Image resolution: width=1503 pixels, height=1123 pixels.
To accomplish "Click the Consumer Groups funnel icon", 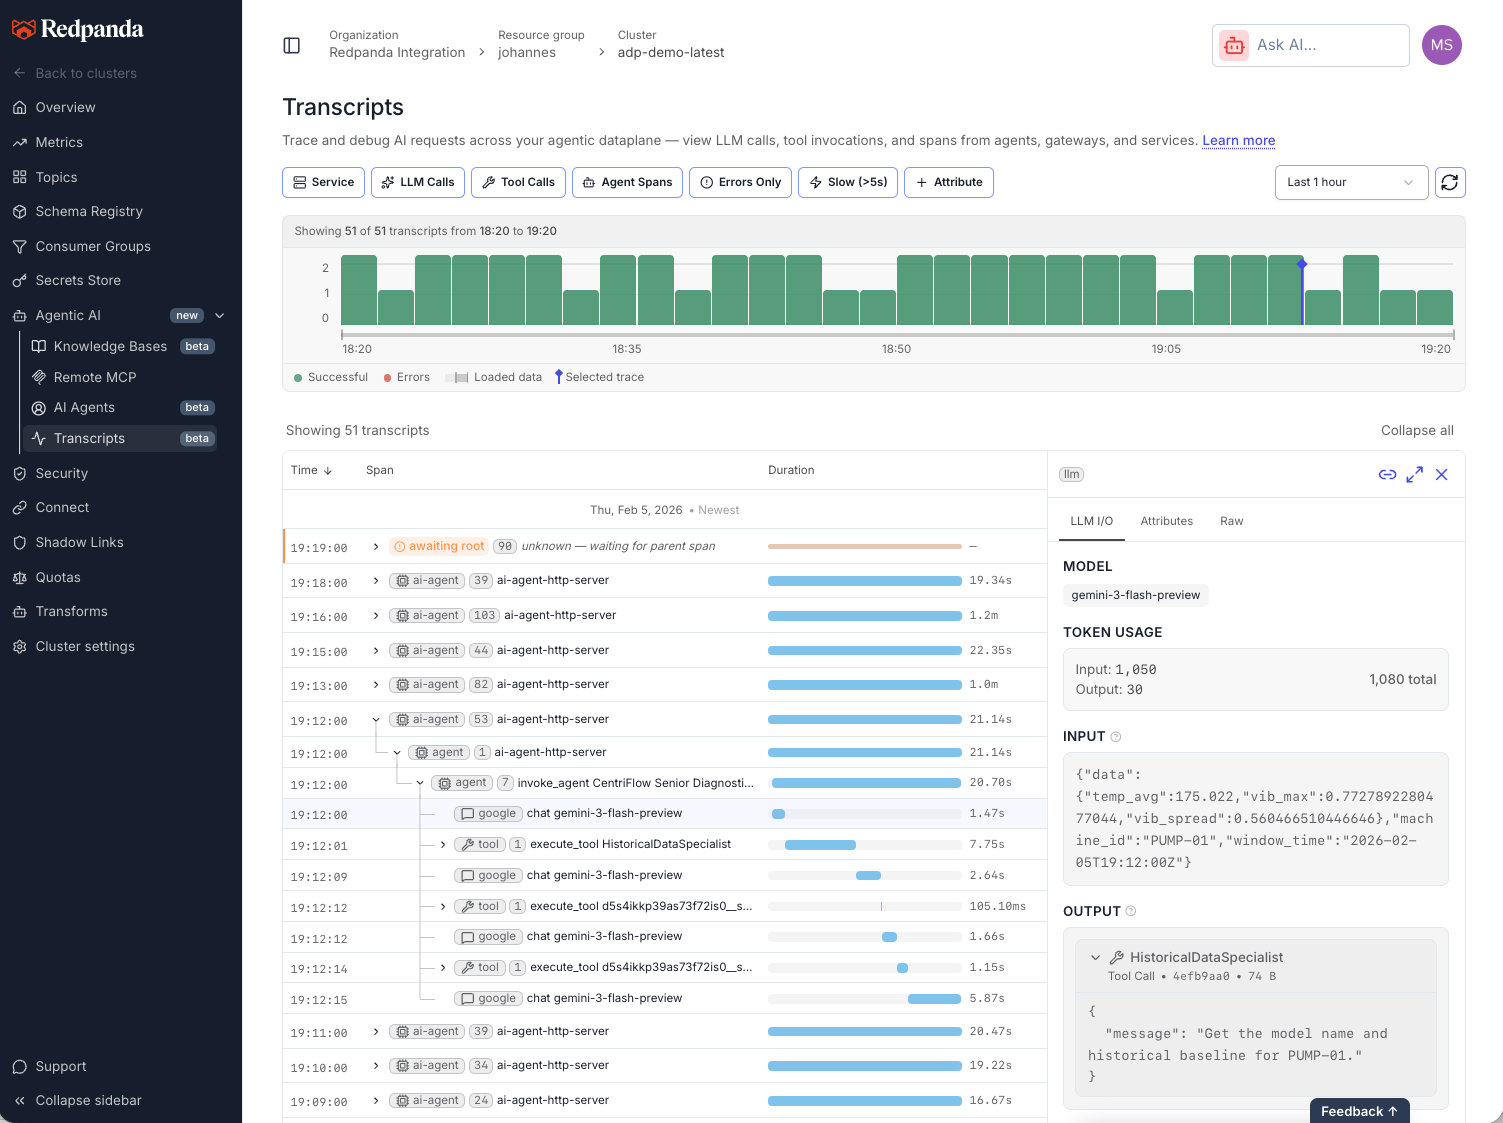I will 19,246.
